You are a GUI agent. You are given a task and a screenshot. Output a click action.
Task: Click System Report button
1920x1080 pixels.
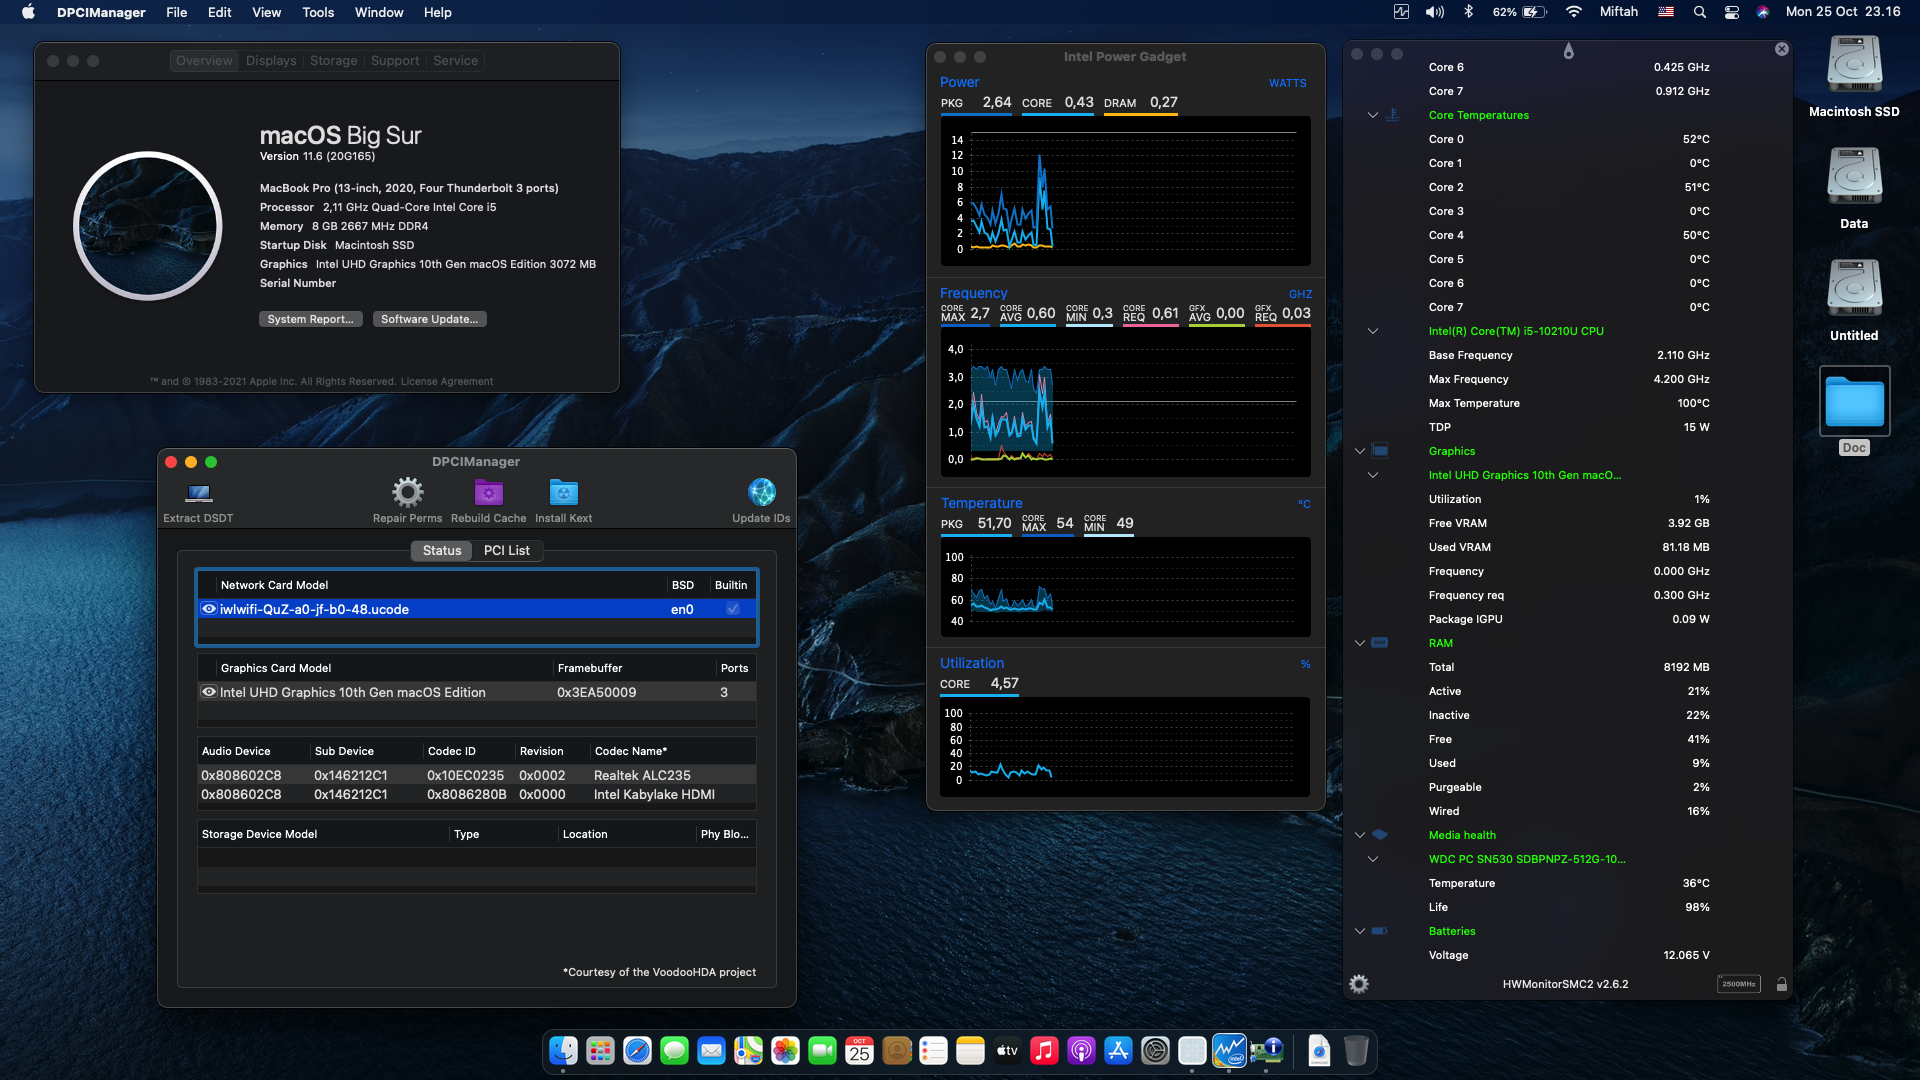[310, 319]
